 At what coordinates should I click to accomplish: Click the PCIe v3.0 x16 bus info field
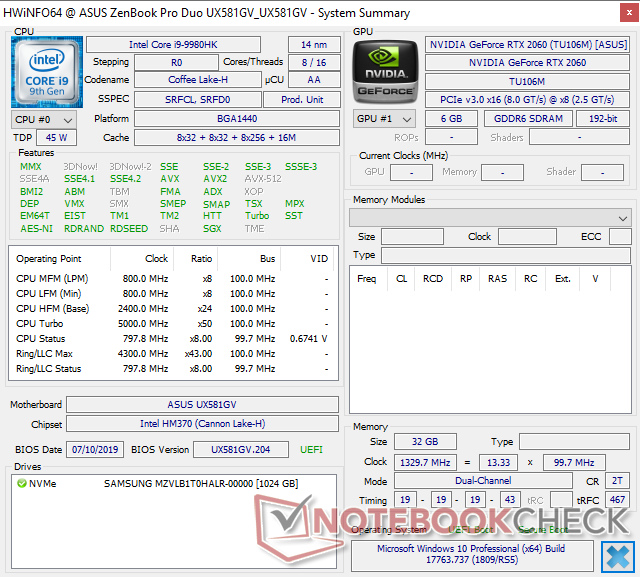(527, 99)
